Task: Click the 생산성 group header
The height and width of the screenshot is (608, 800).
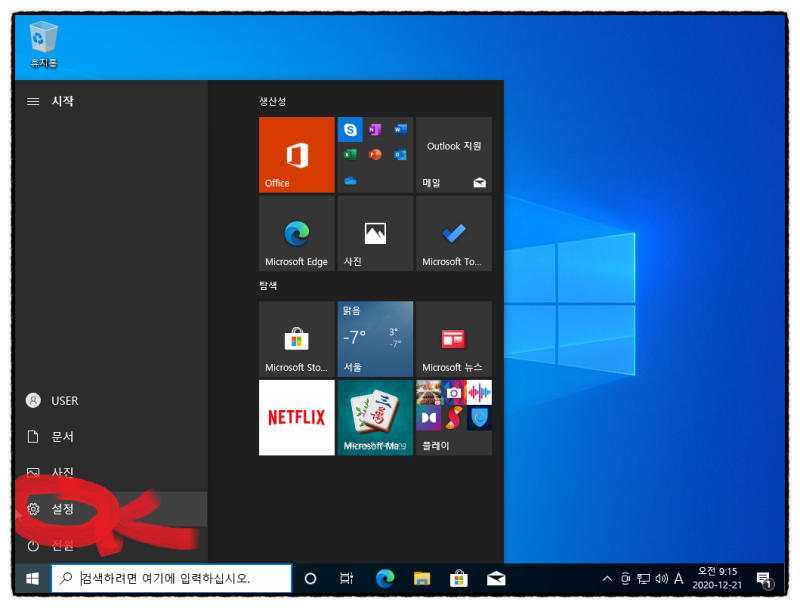Action: point(272,101)
